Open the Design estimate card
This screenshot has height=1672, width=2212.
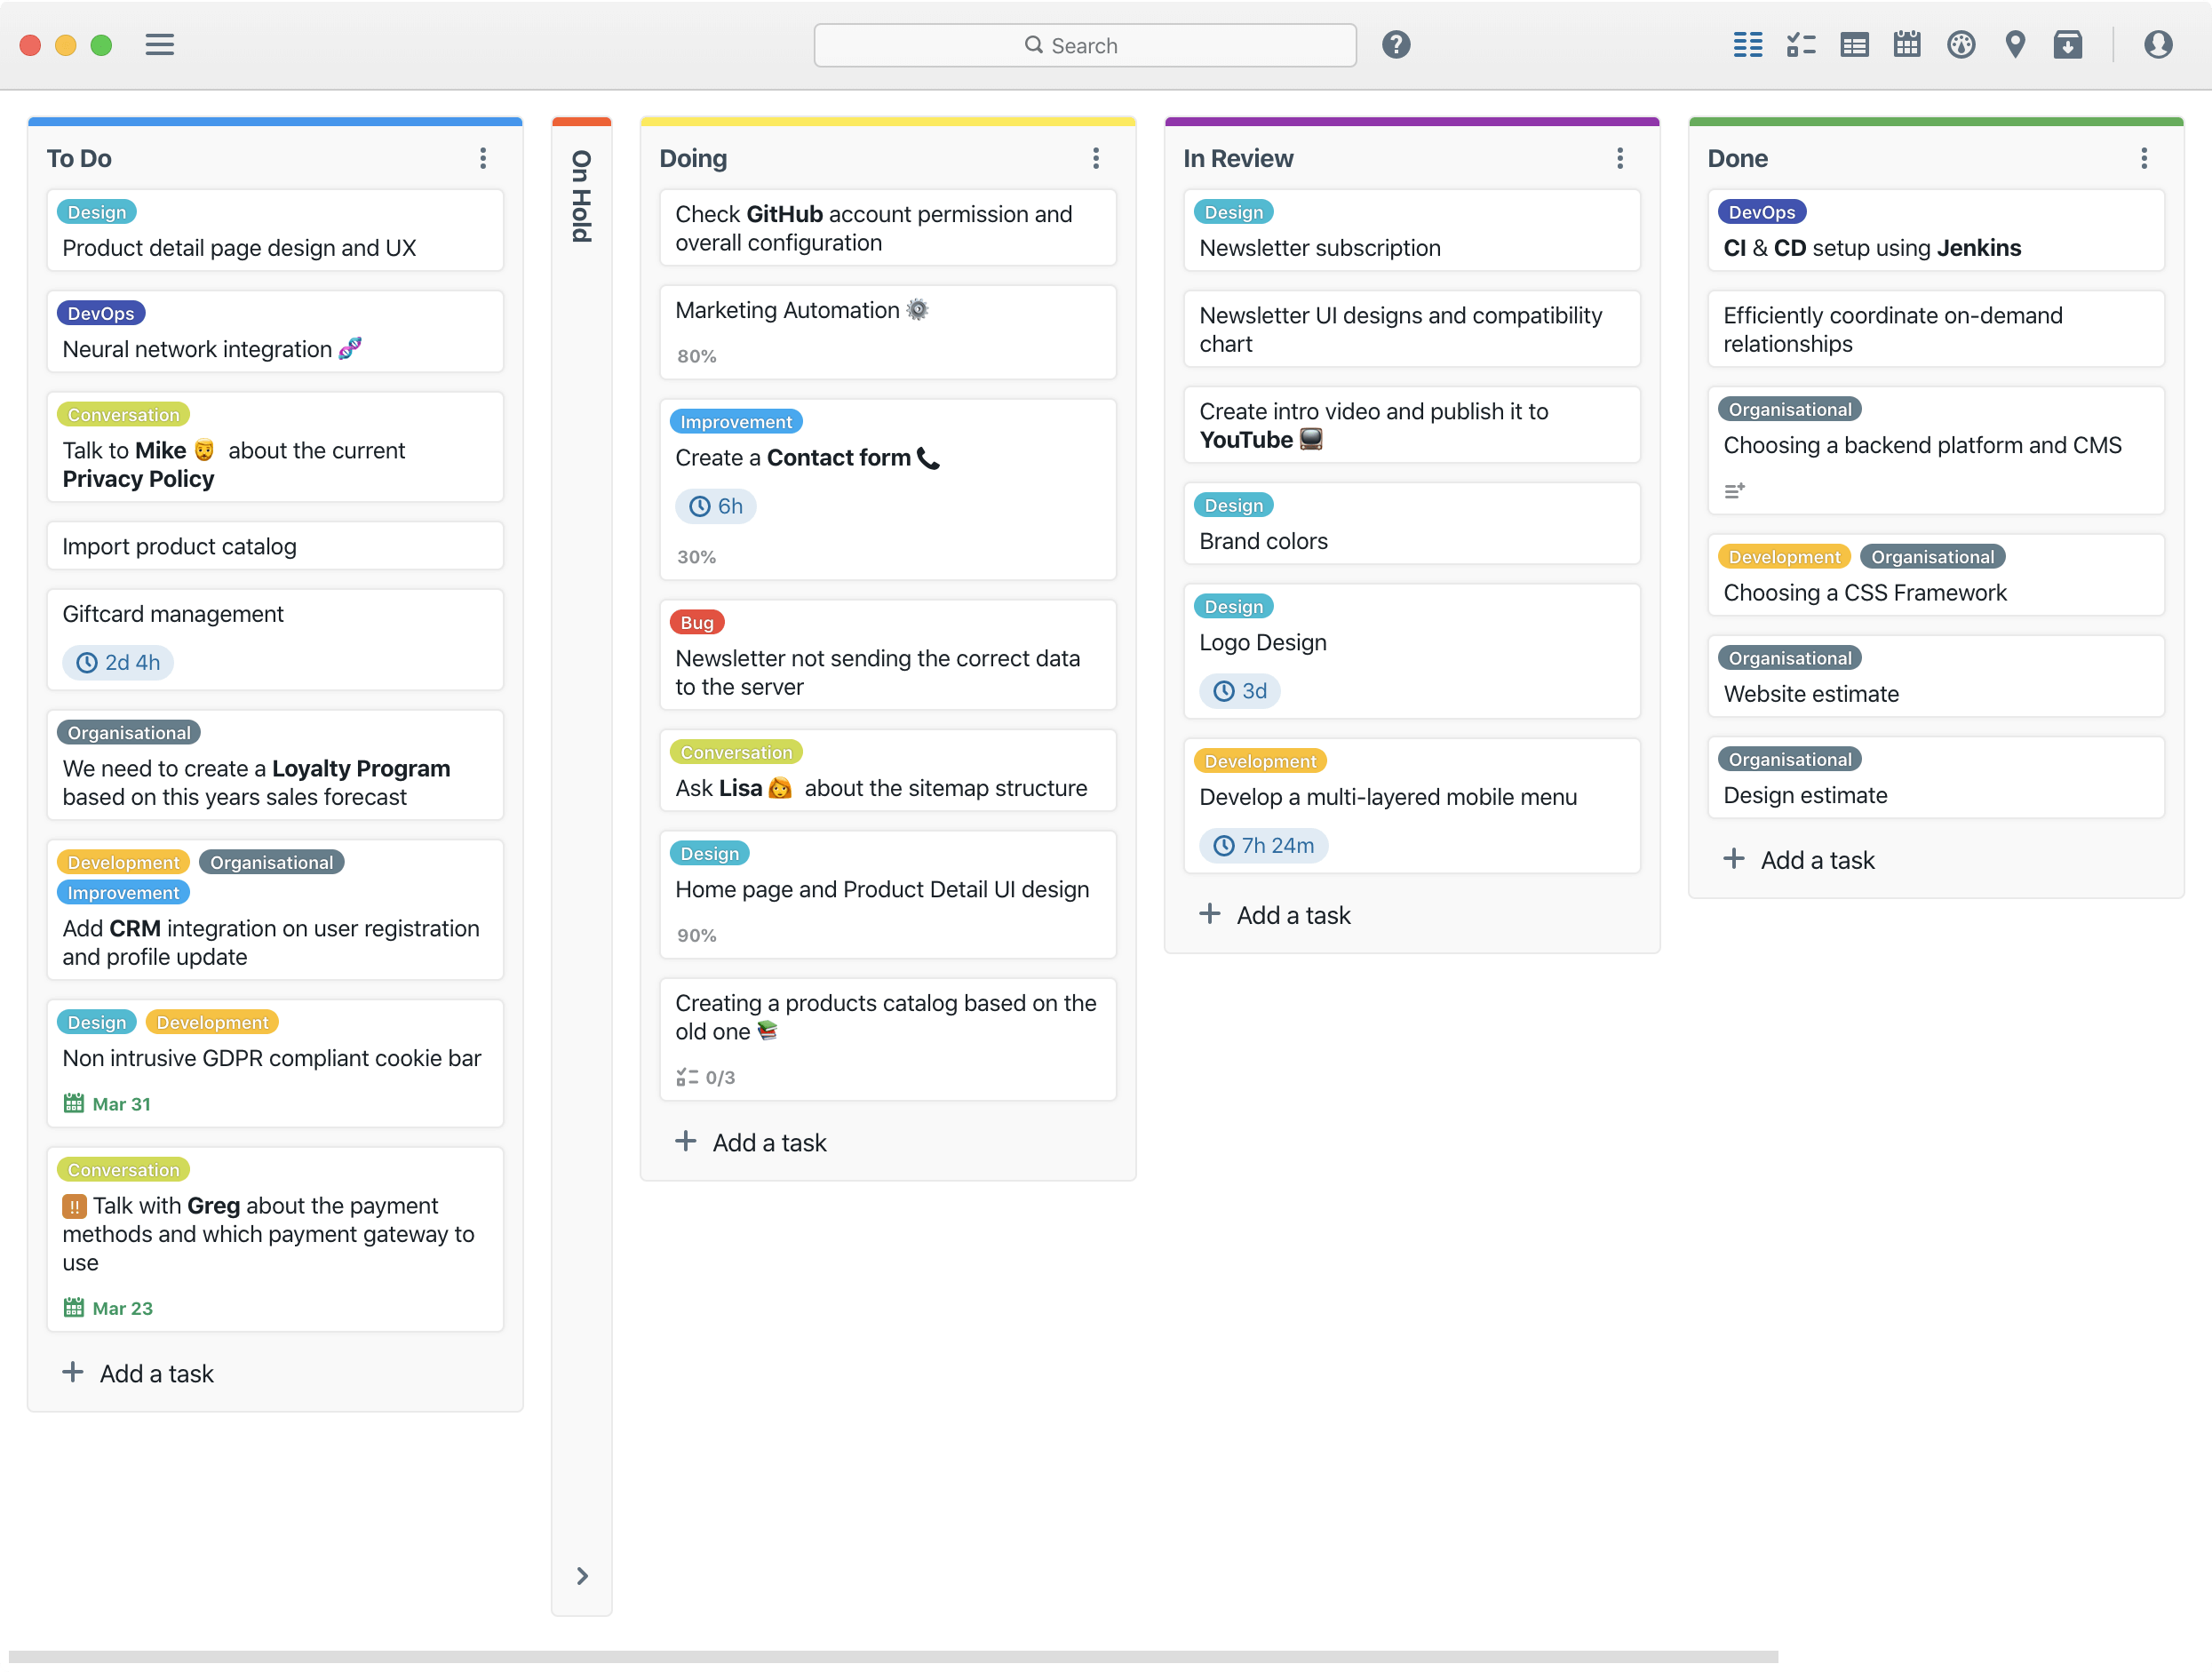coord(1936,777)
